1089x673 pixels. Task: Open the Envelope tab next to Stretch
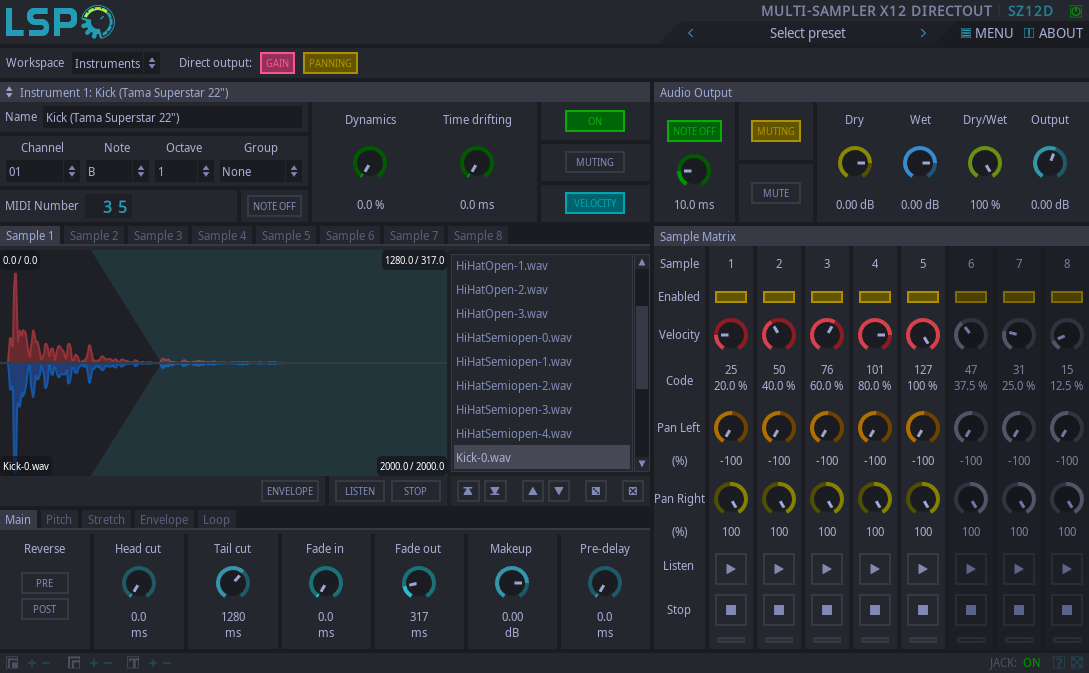click(163, 520)
